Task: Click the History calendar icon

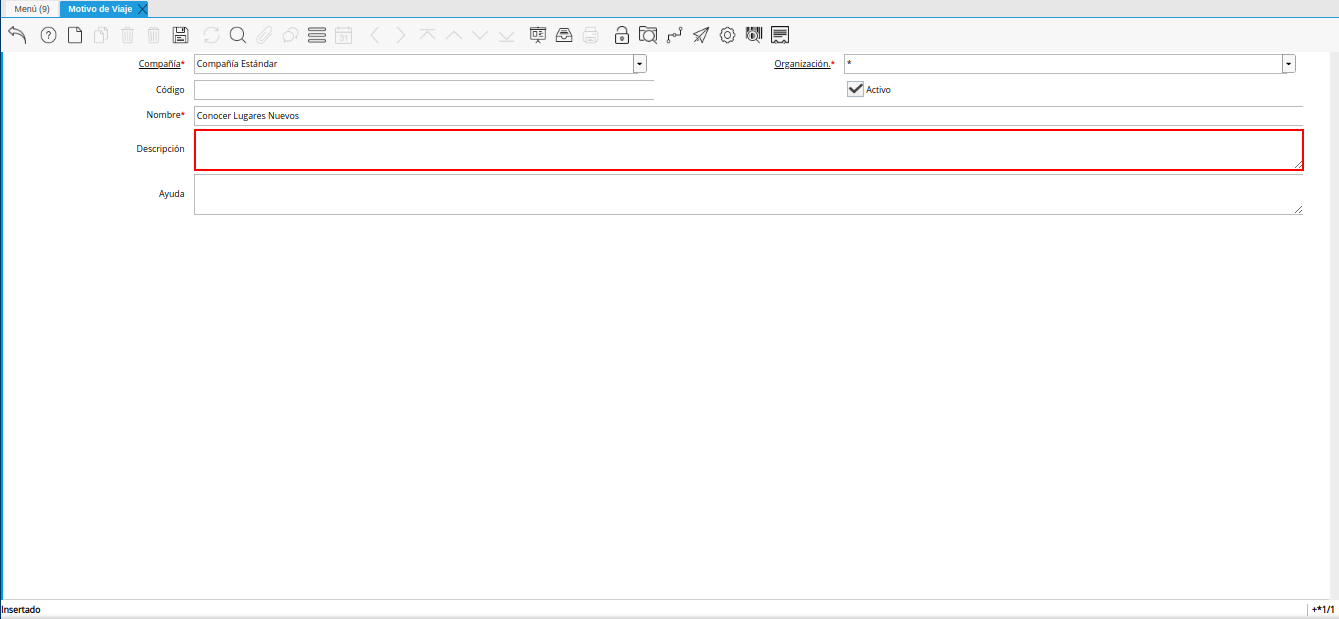Action: click(x=343, y=35)
